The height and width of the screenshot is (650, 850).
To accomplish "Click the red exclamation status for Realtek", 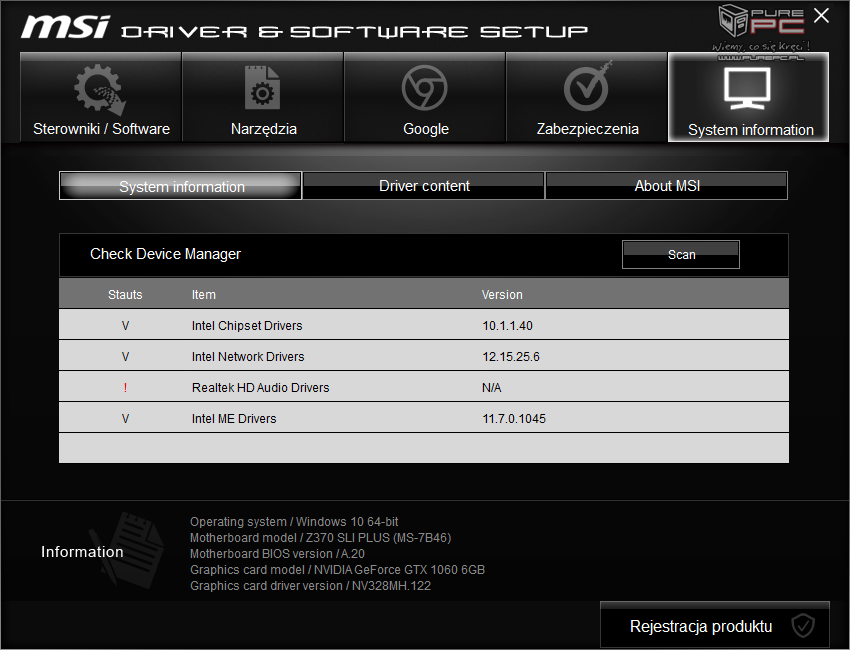I will (x=125, y=388).
